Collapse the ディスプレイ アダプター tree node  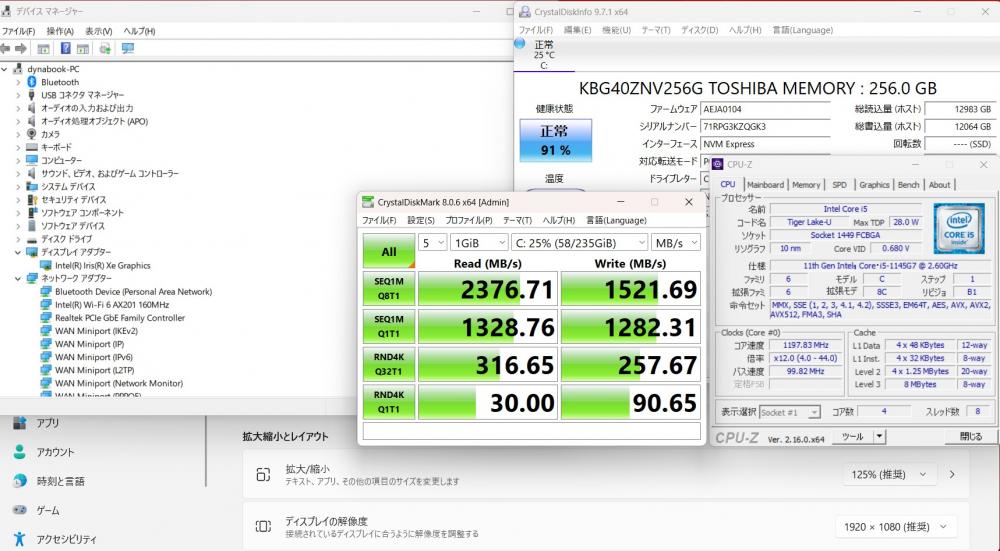click(19, 252)
